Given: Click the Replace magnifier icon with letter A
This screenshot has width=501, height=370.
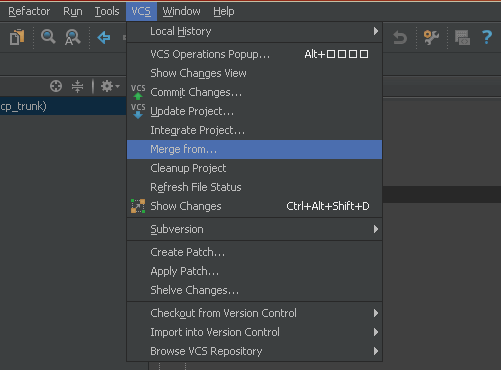Looking at the screenshot, I should pyautogui.click(x=73, y=37).
